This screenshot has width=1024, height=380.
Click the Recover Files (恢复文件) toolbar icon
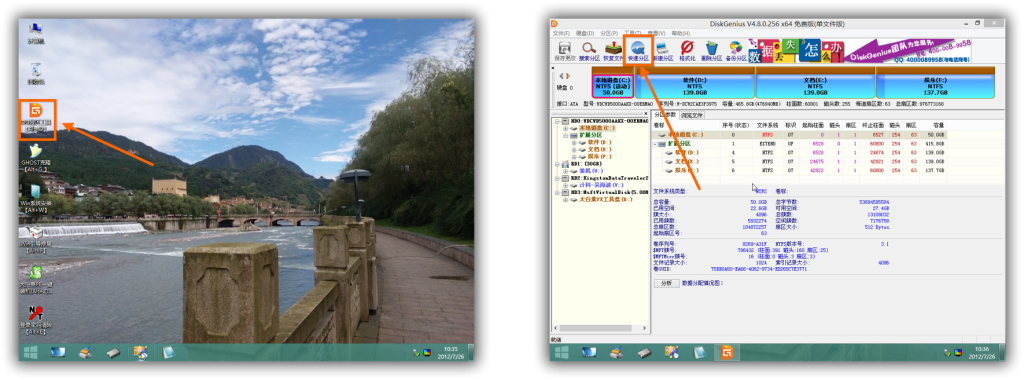(x=613, y=51)
